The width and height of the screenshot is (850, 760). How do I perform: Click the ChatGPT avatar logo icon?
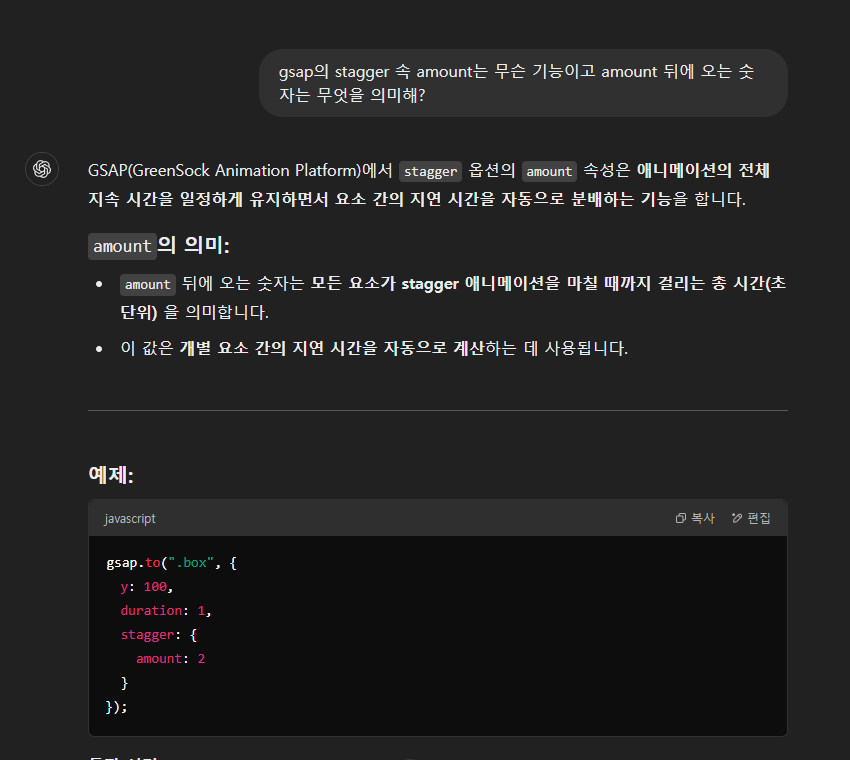(42, 169)
